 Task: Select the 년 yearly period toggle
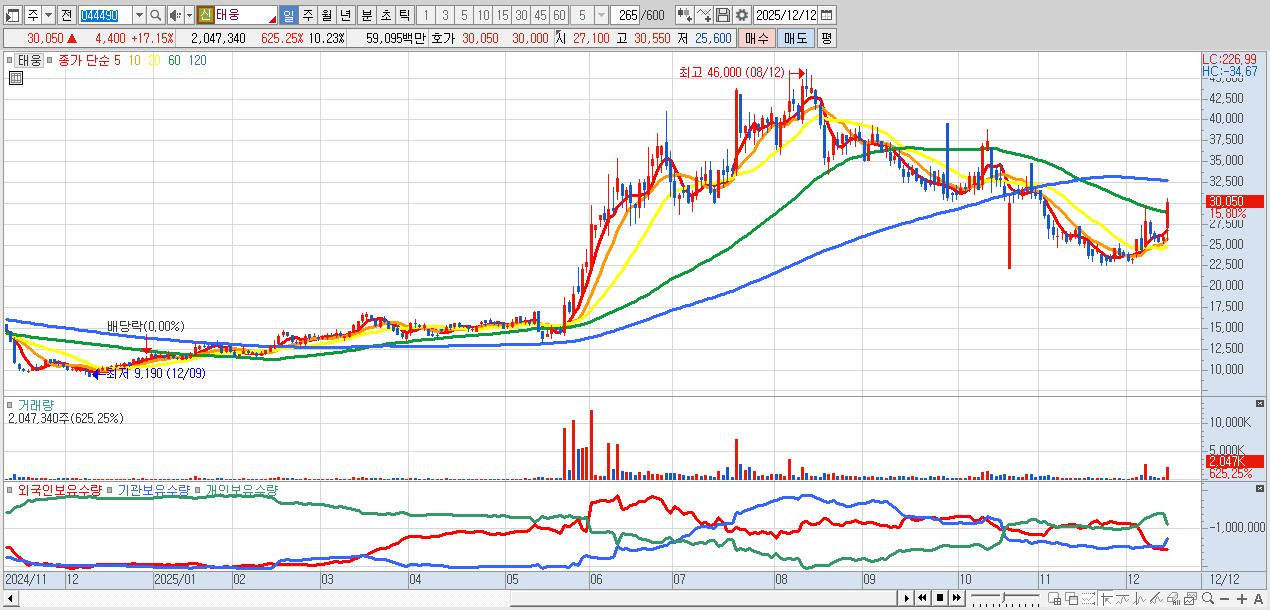[x=345, y=15]
